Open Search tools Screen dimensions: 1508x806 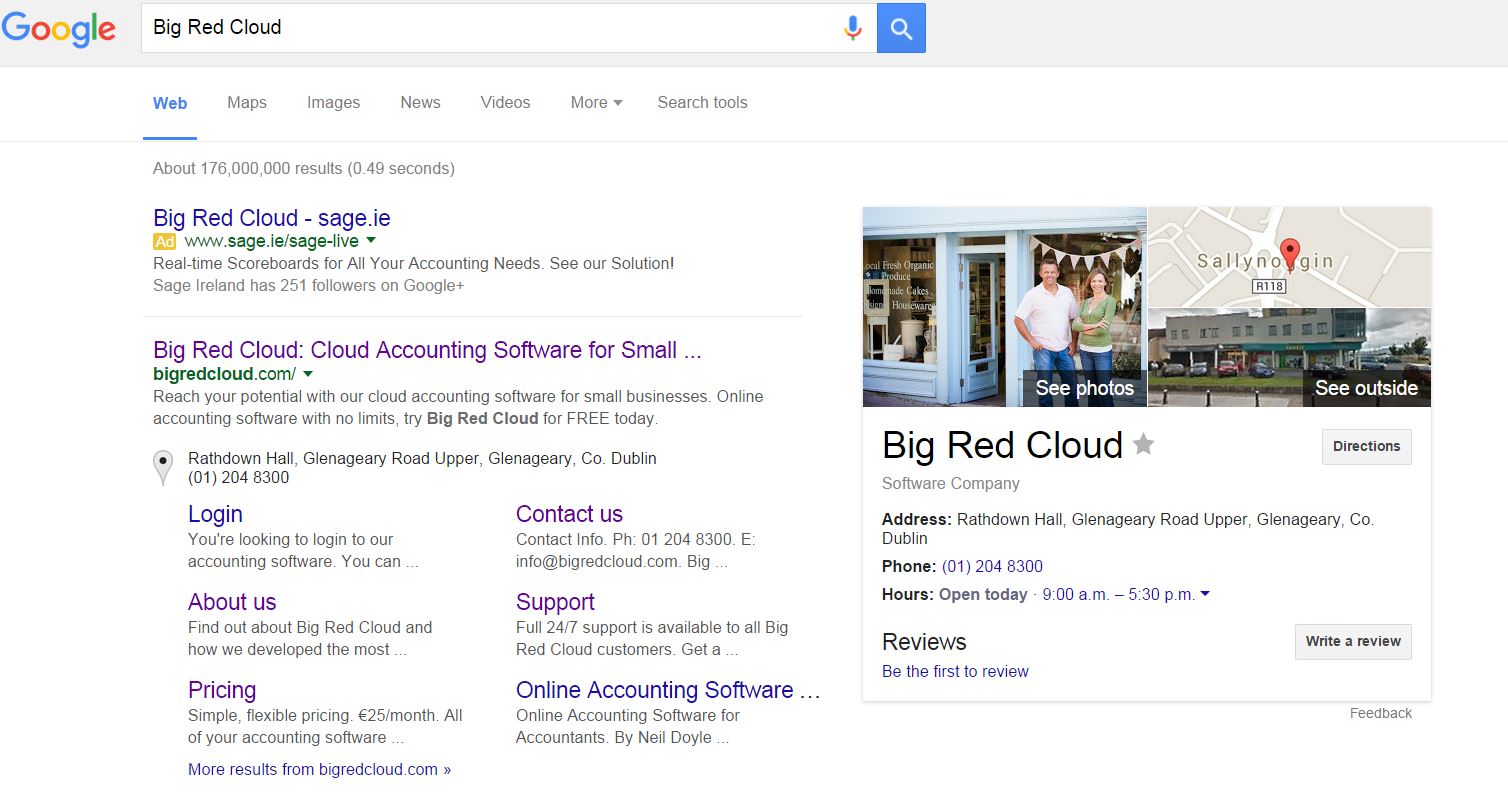pos(702,102)
